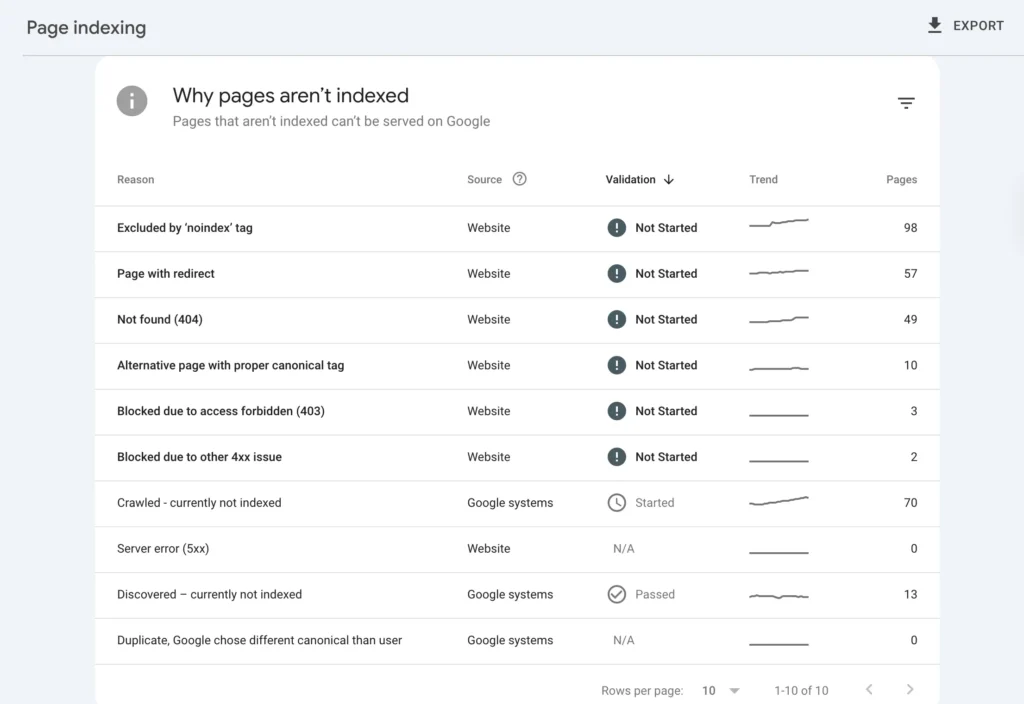Click trend sparkline for Discovered currently not indexed
Viewport: 1024px width, 704px height.
[778, 596]
